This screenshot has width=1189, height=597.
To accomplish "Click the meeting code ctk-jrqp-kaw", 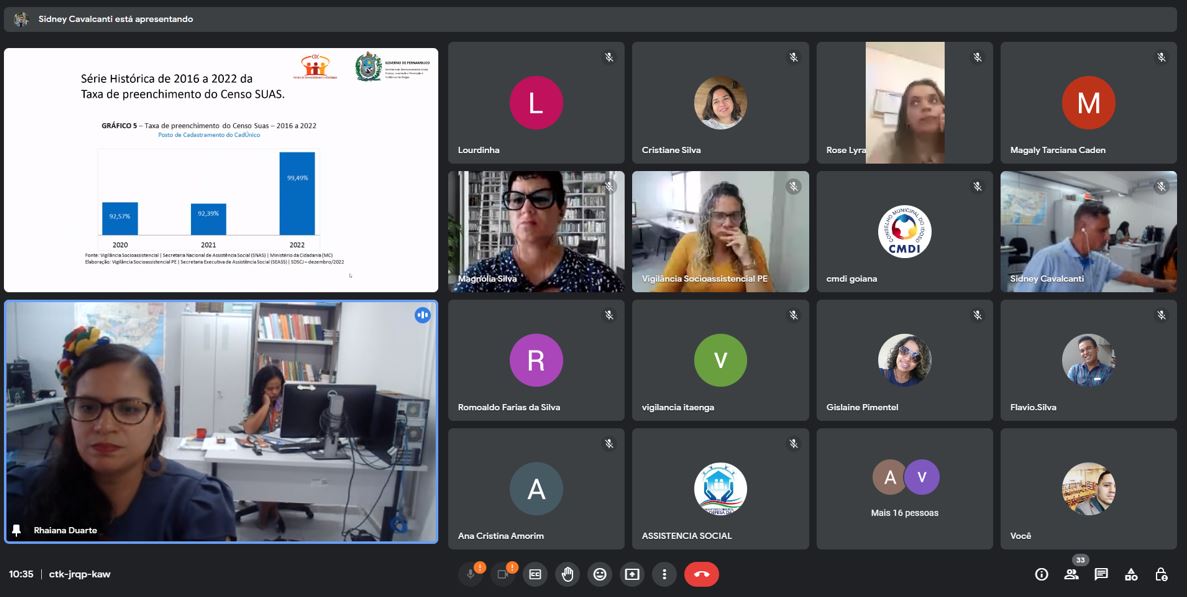I will point(81,574).
